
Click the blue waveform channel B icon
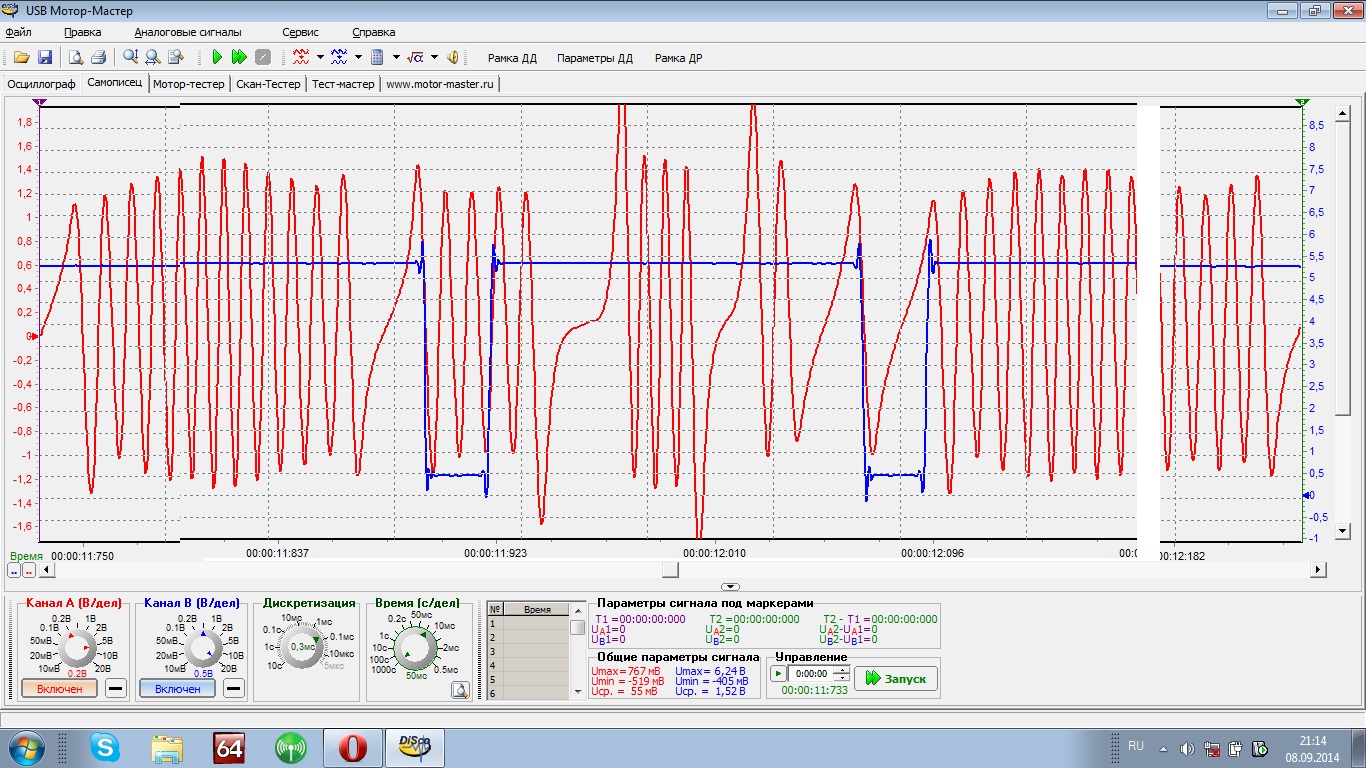coord(339,58)
